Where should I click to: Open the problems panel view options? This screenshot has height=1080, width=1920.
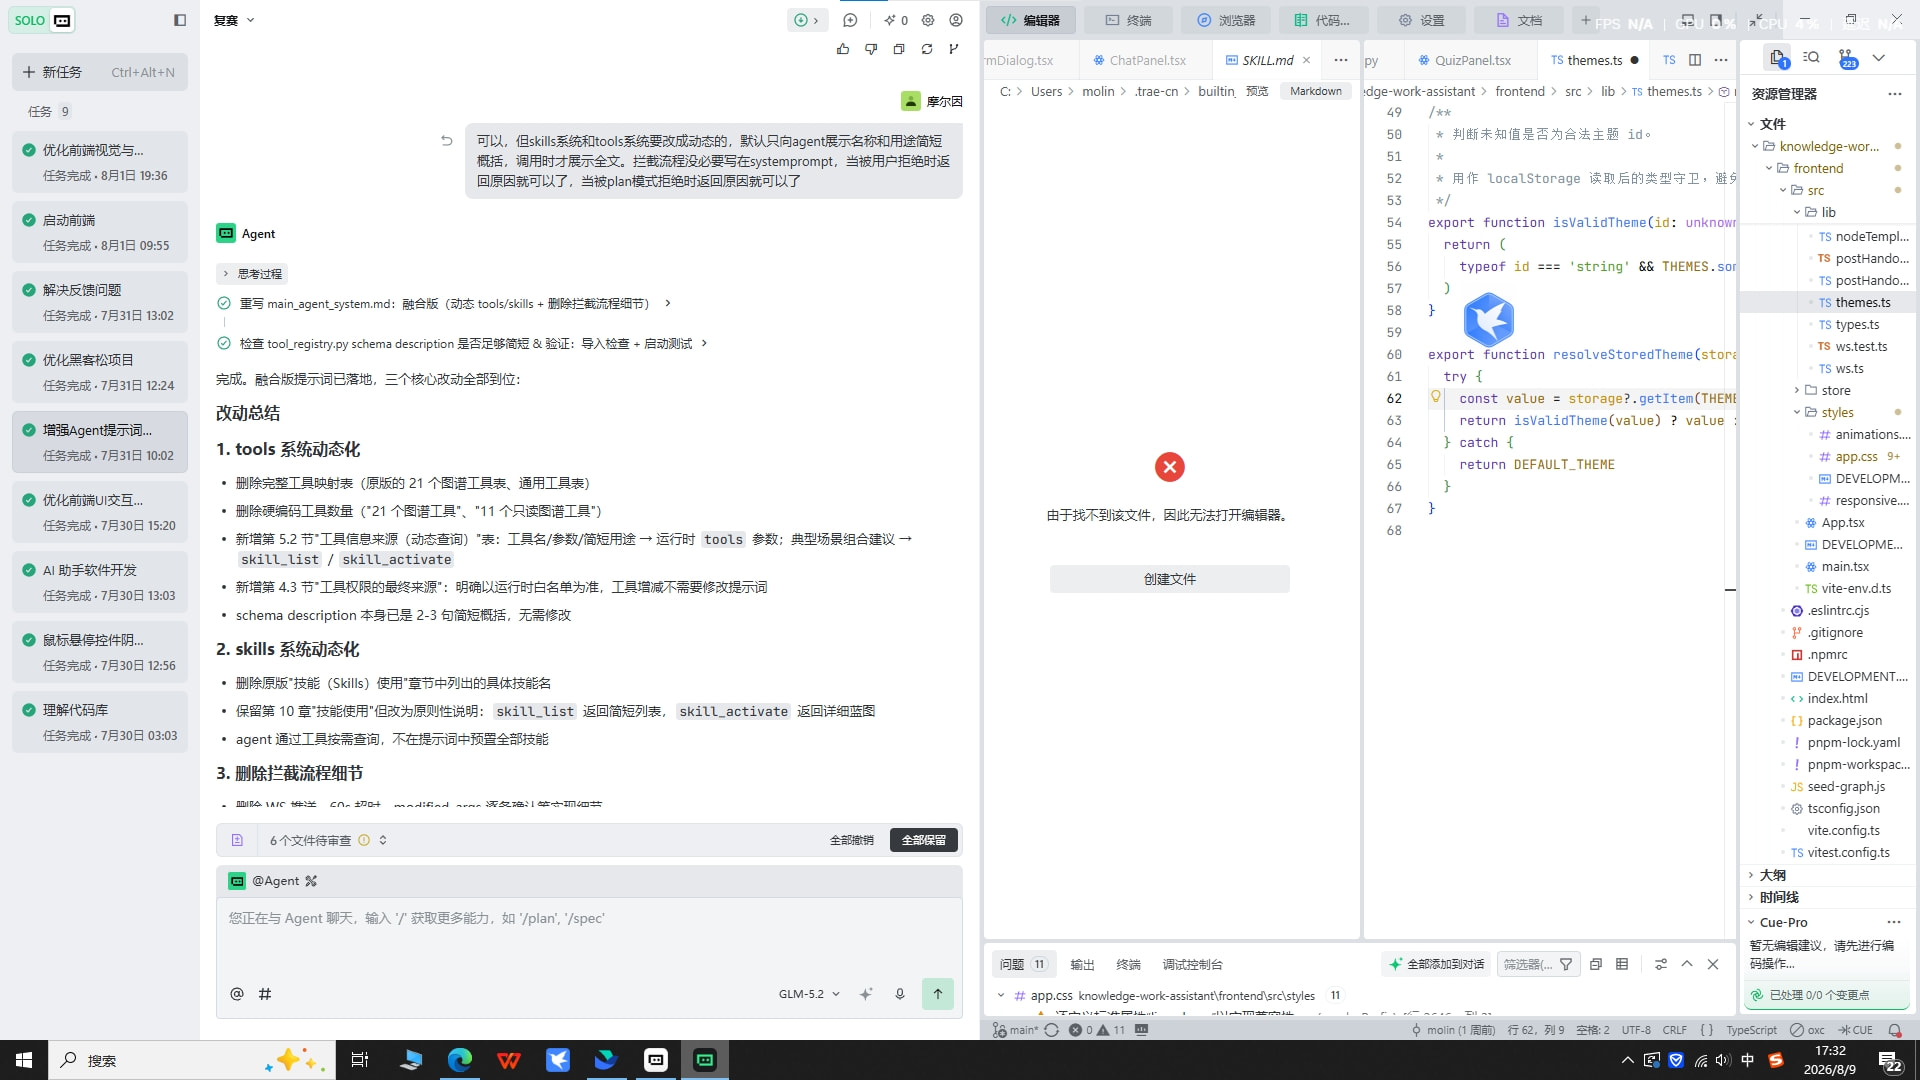[x=1661, y=964]
